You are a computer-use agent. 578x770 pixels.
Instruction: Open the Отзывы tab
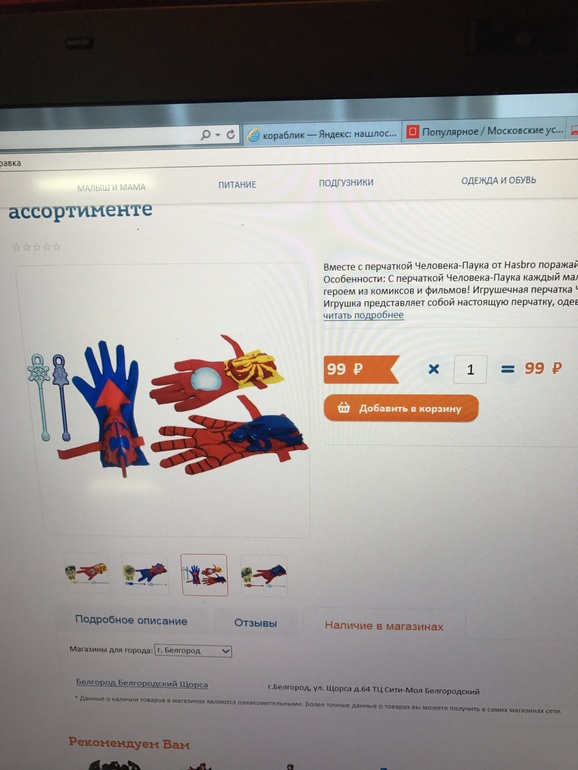click(x=255, y=623)
